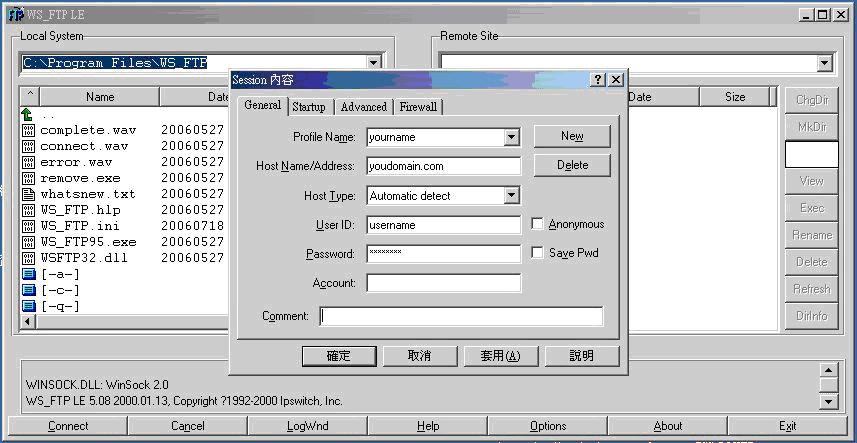Click the remote DirInfo button
The image size is (857, 443).
(x=812, y=316)
